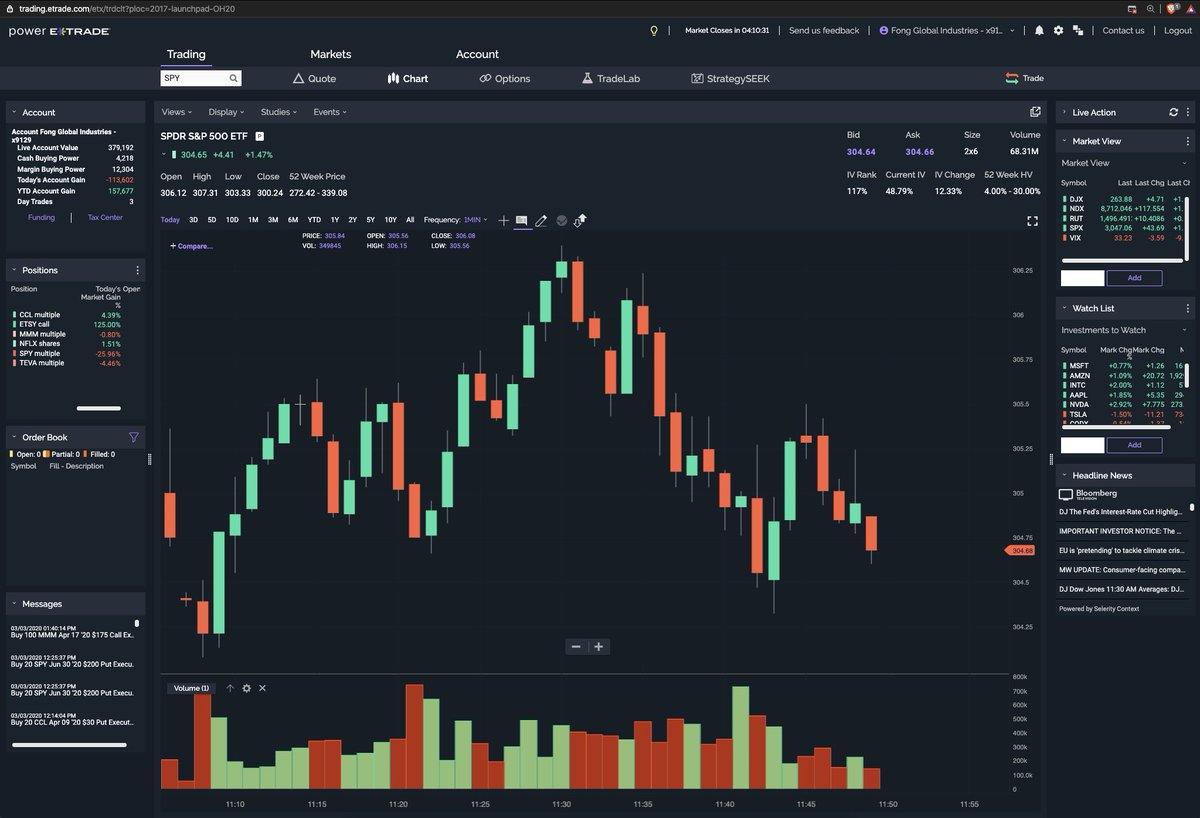The width and height of the screenshot is (1200, 818).
Task: Open Volume study settings gear
Action: [246, 688]
